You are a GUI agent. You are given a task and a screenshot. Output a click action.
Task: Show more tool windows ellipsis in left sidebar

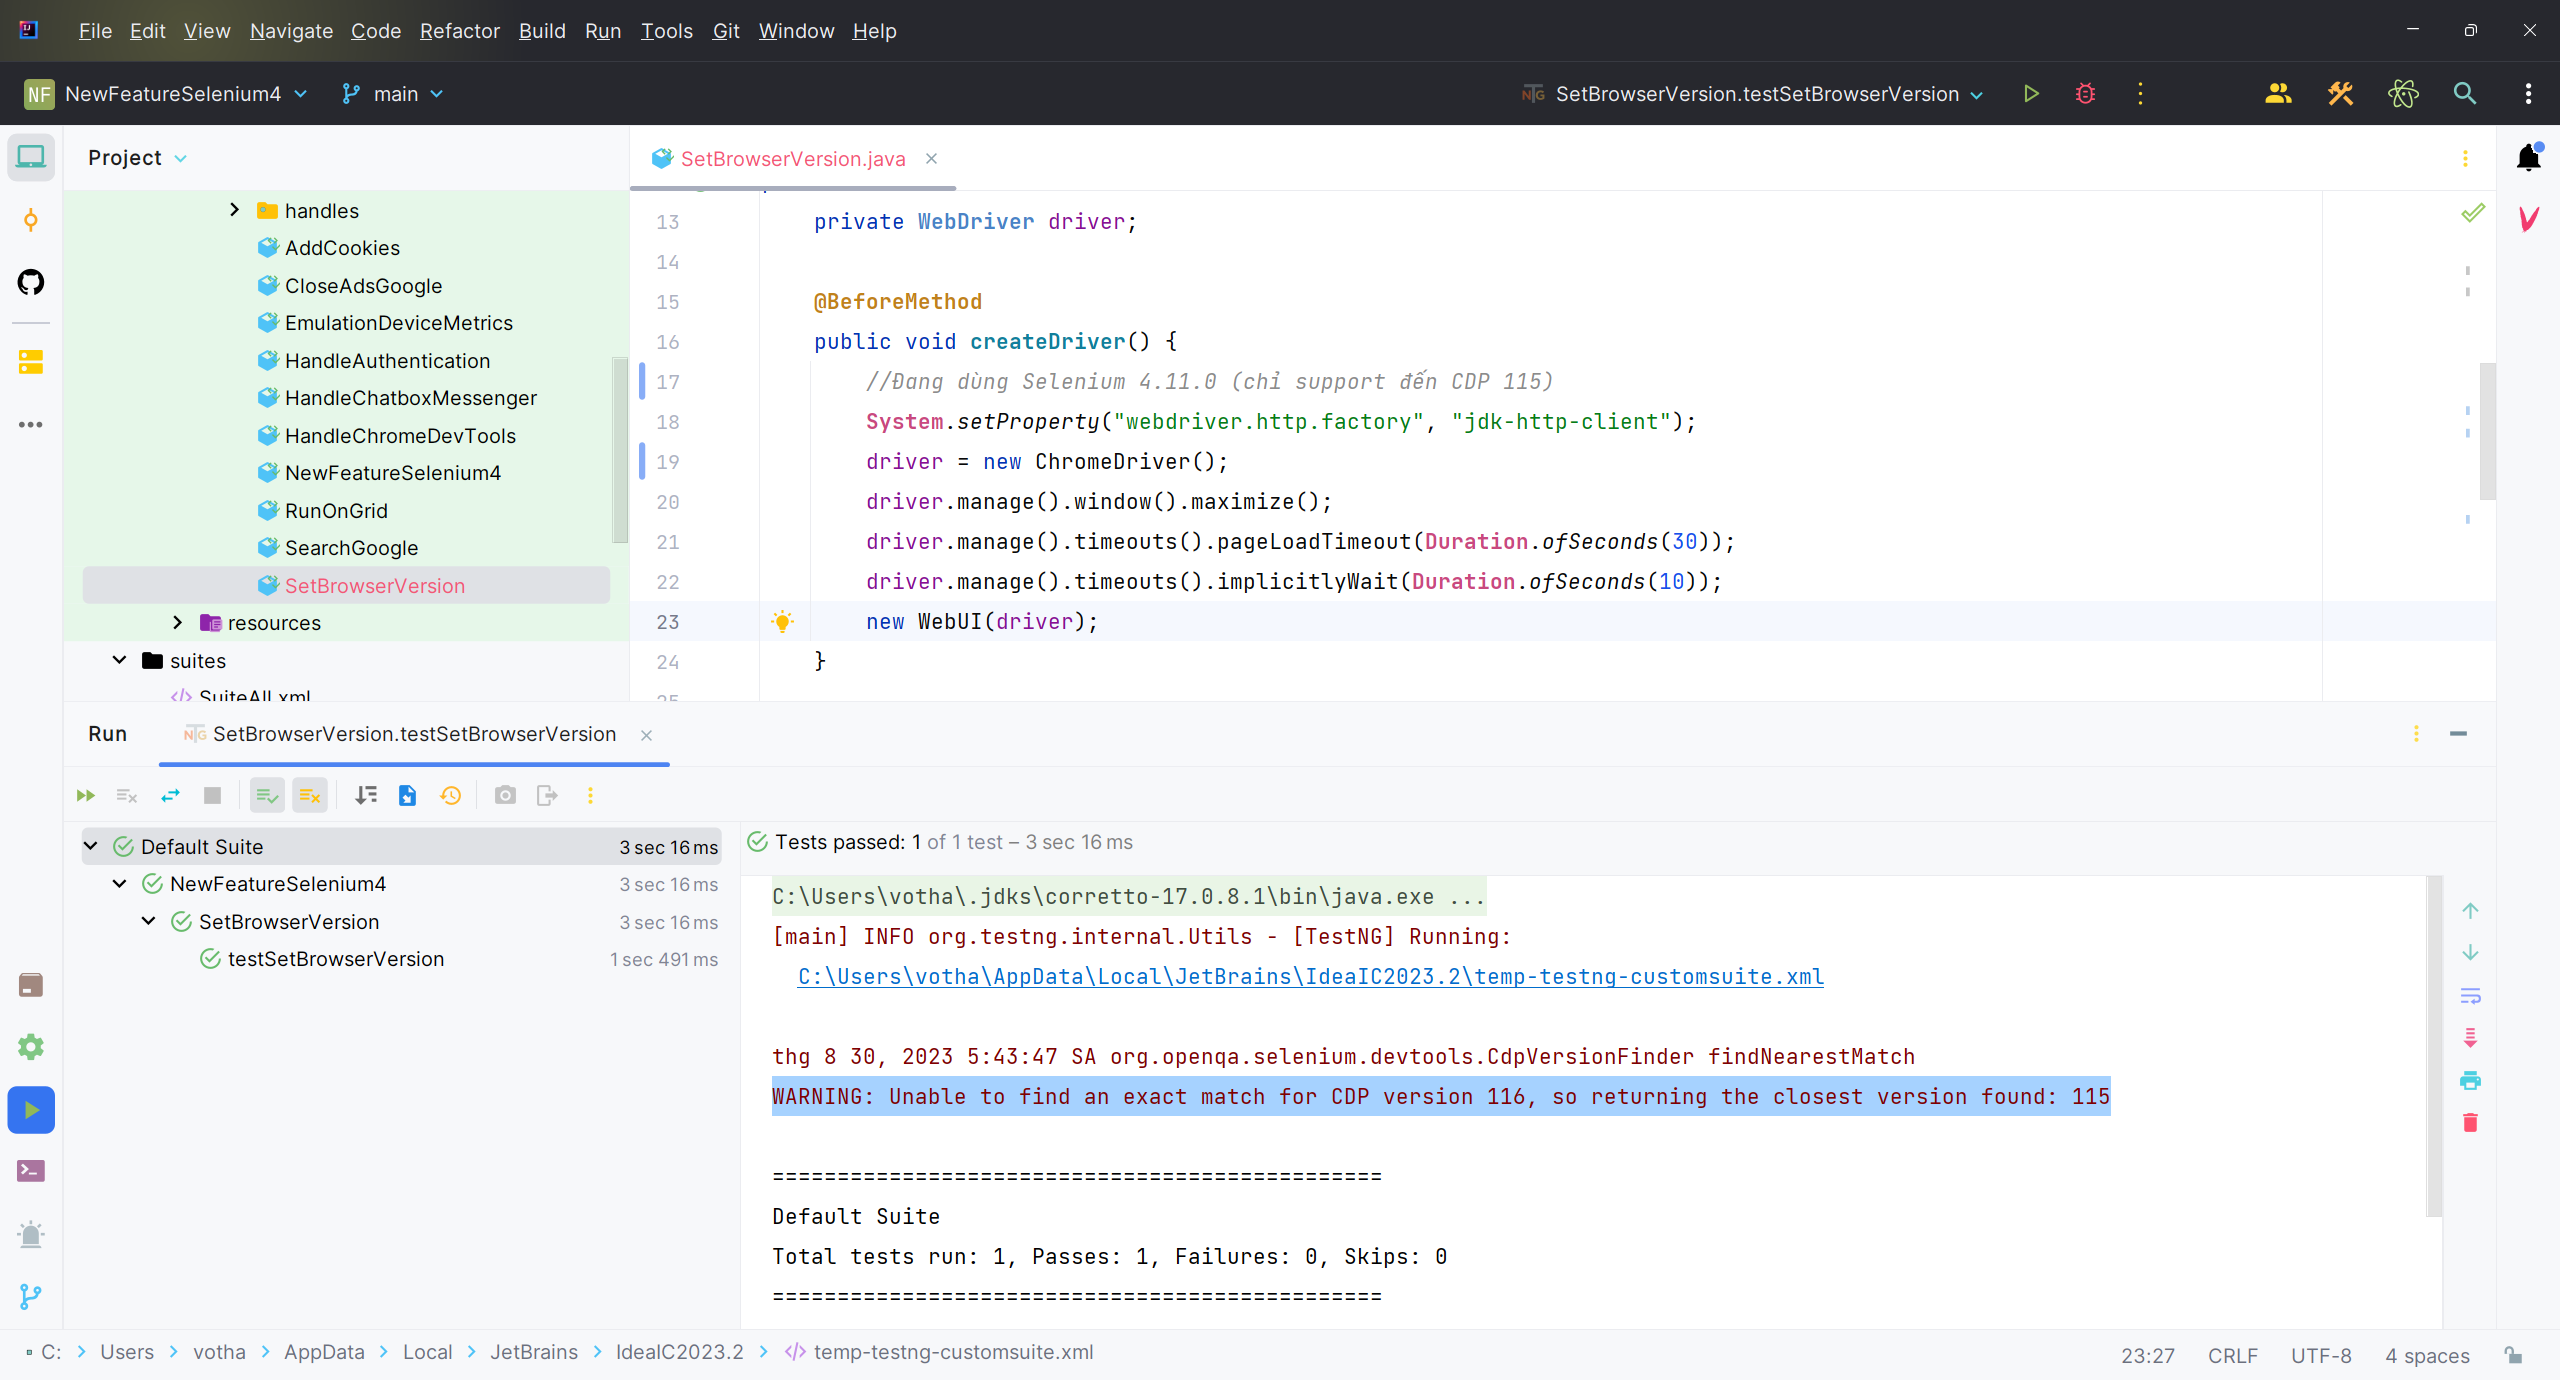(31, 425)
